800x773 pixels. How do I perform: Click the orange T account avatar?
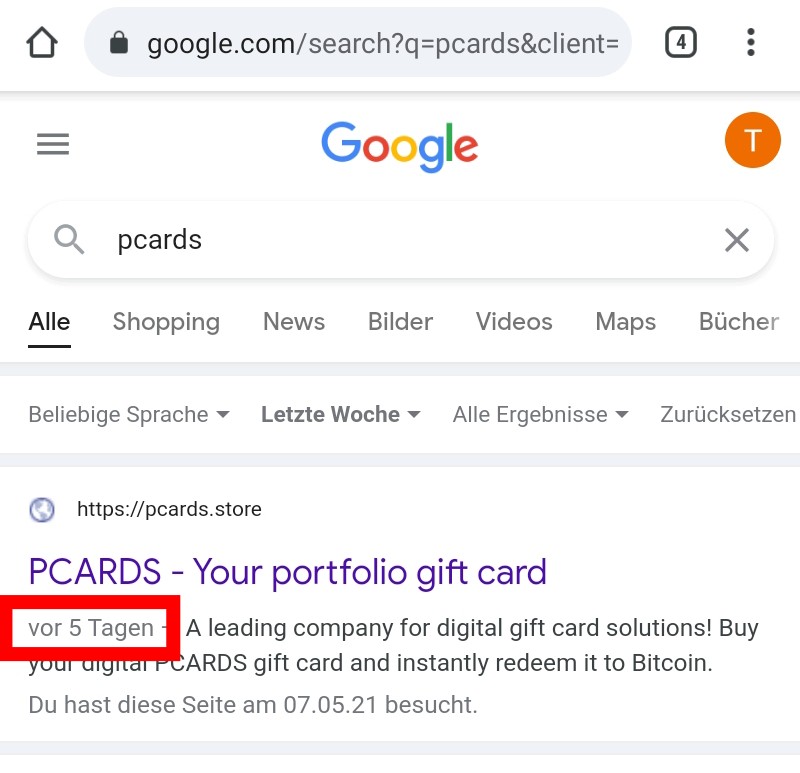pyautogui.click(x=752, y=141)
